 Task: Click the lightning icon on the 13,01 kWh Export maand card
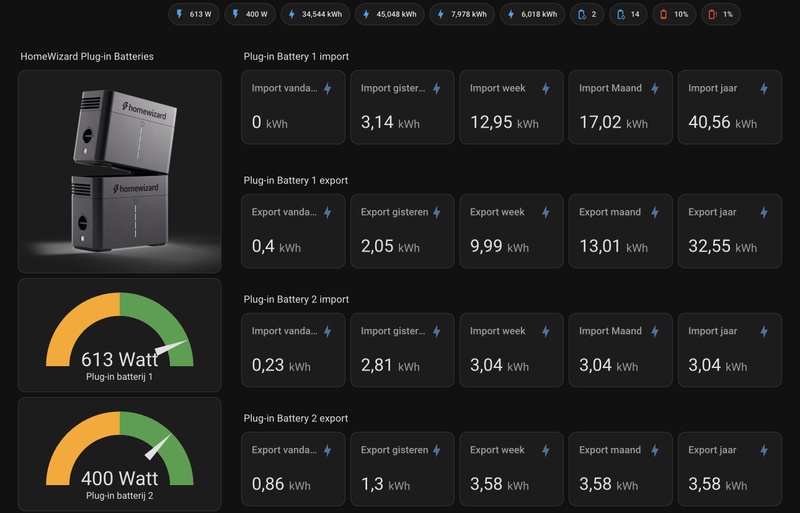[655, 213]
